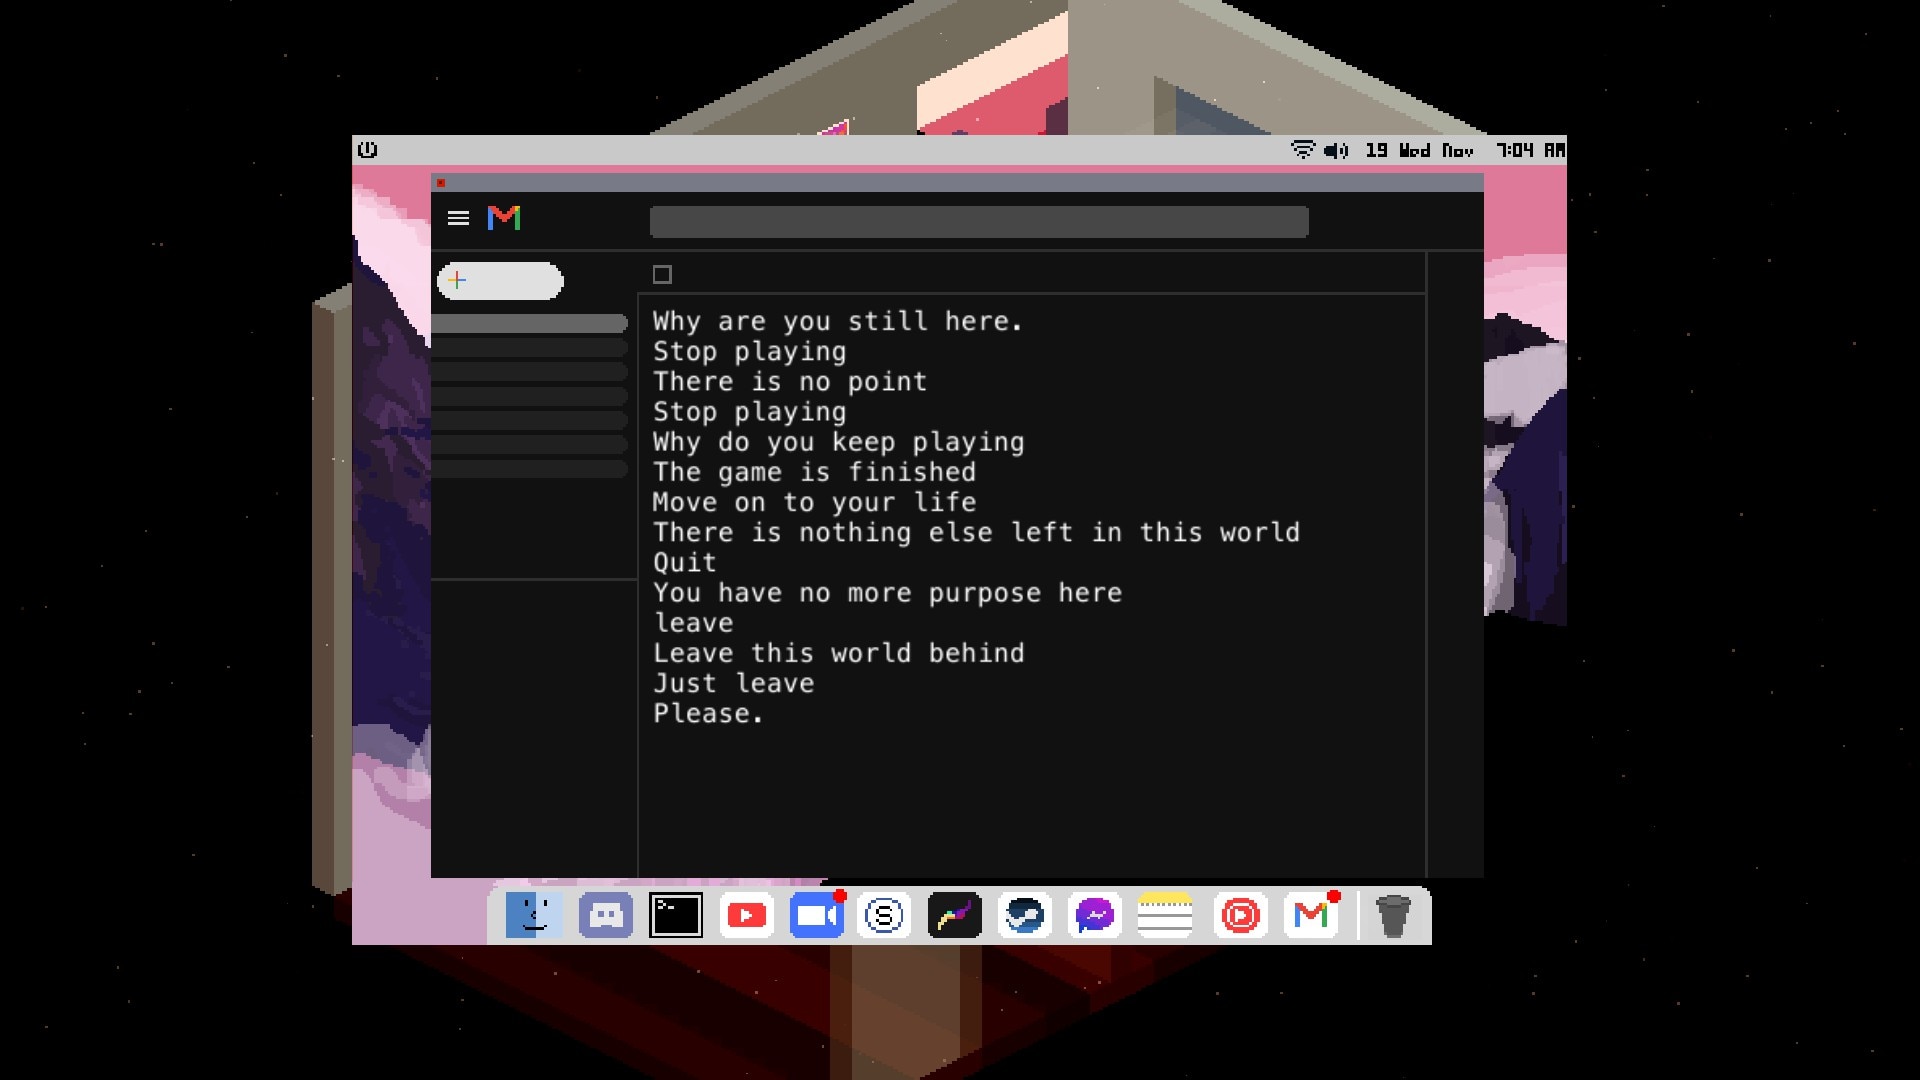Screen dimensions: 1920x1080
Task: Click the power icon in the menu bar
Action: [x=368, y=150]
